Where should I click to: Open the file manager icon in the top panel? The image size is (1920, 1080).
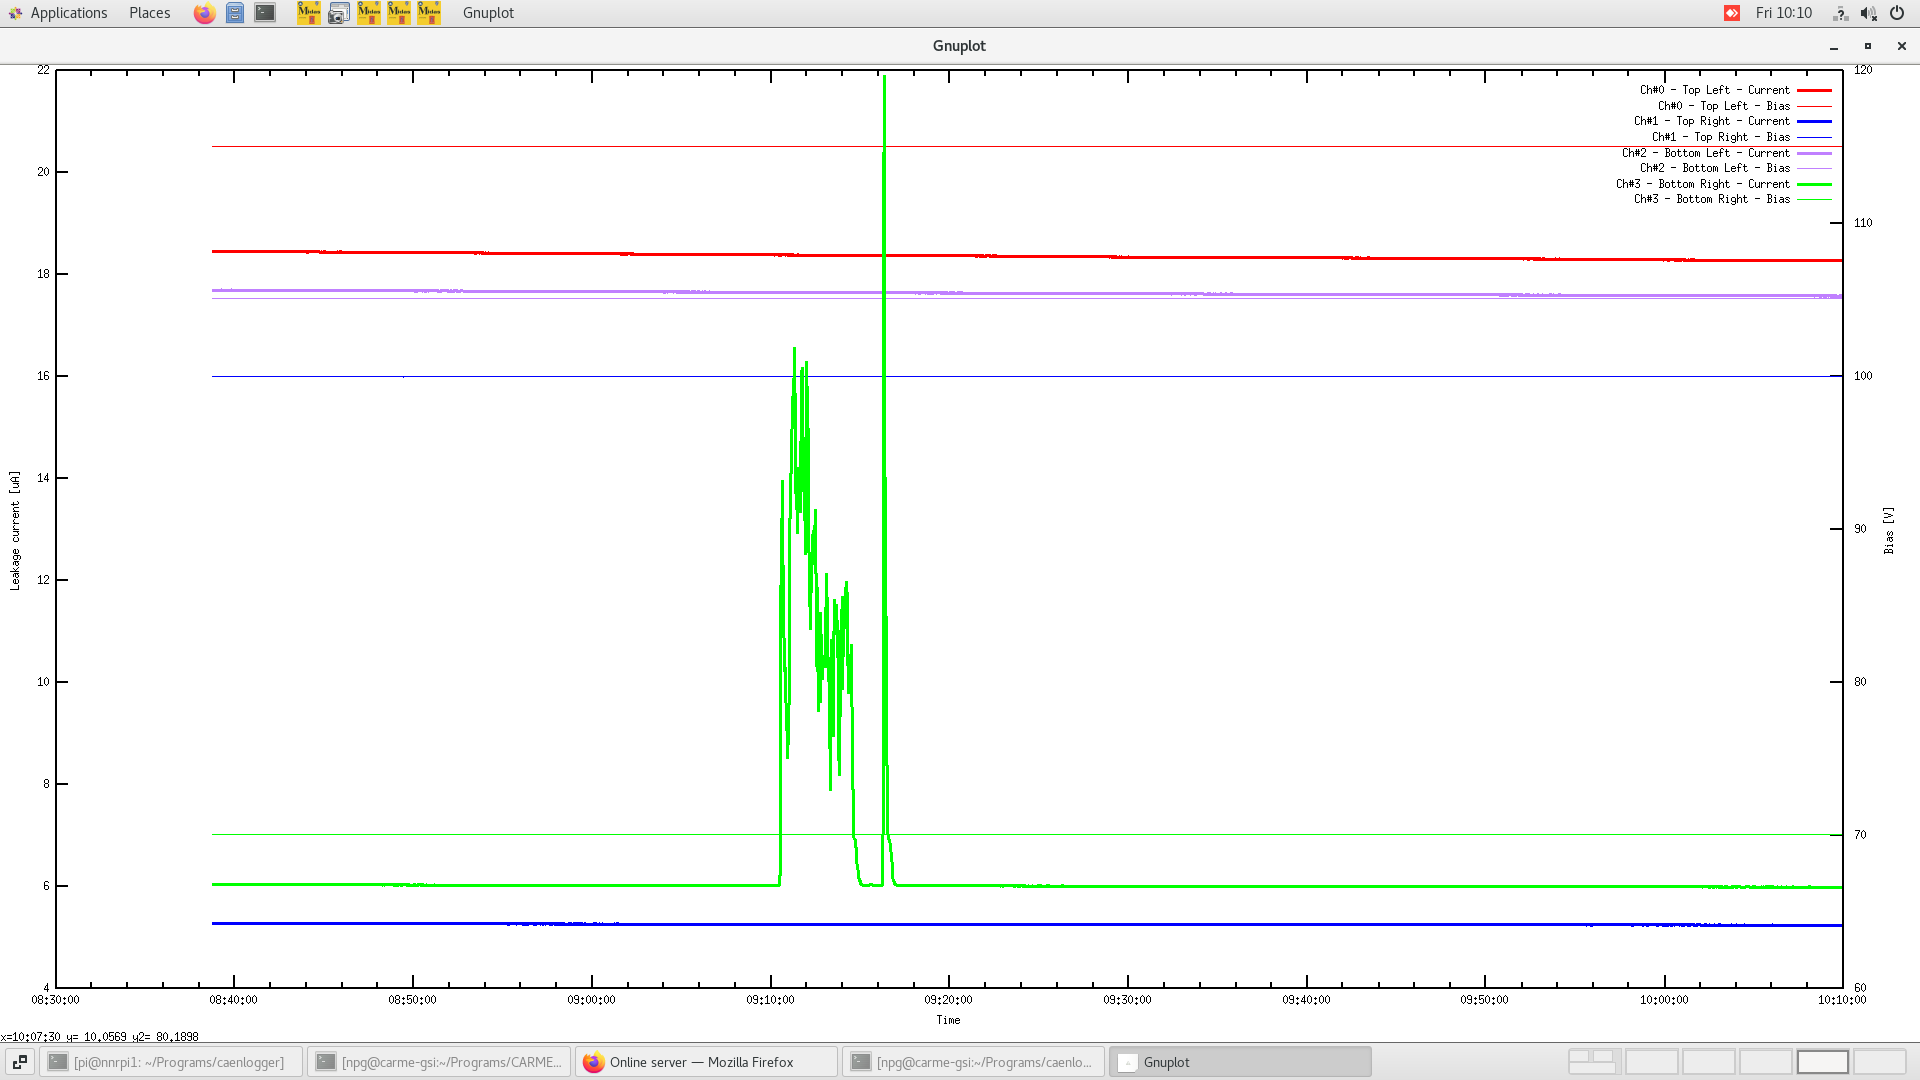(234, 13)
